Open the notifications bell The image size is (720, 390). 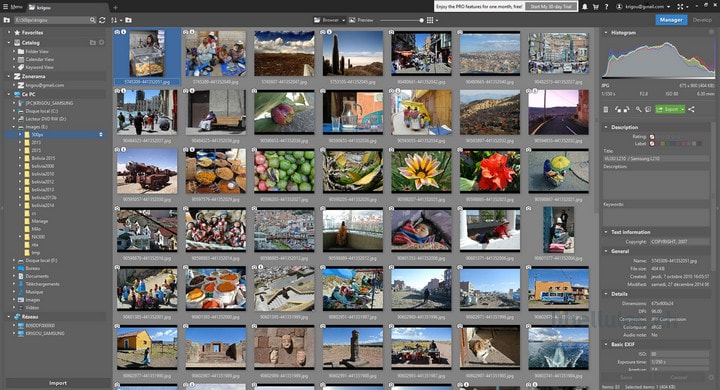585,7
